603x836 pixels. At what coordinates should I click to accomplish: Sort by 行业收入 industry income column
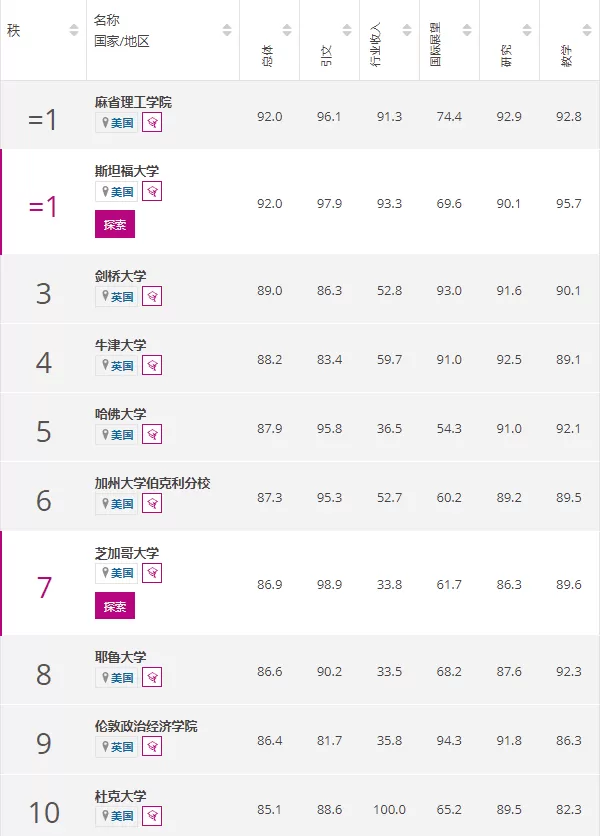click(407, 30)
